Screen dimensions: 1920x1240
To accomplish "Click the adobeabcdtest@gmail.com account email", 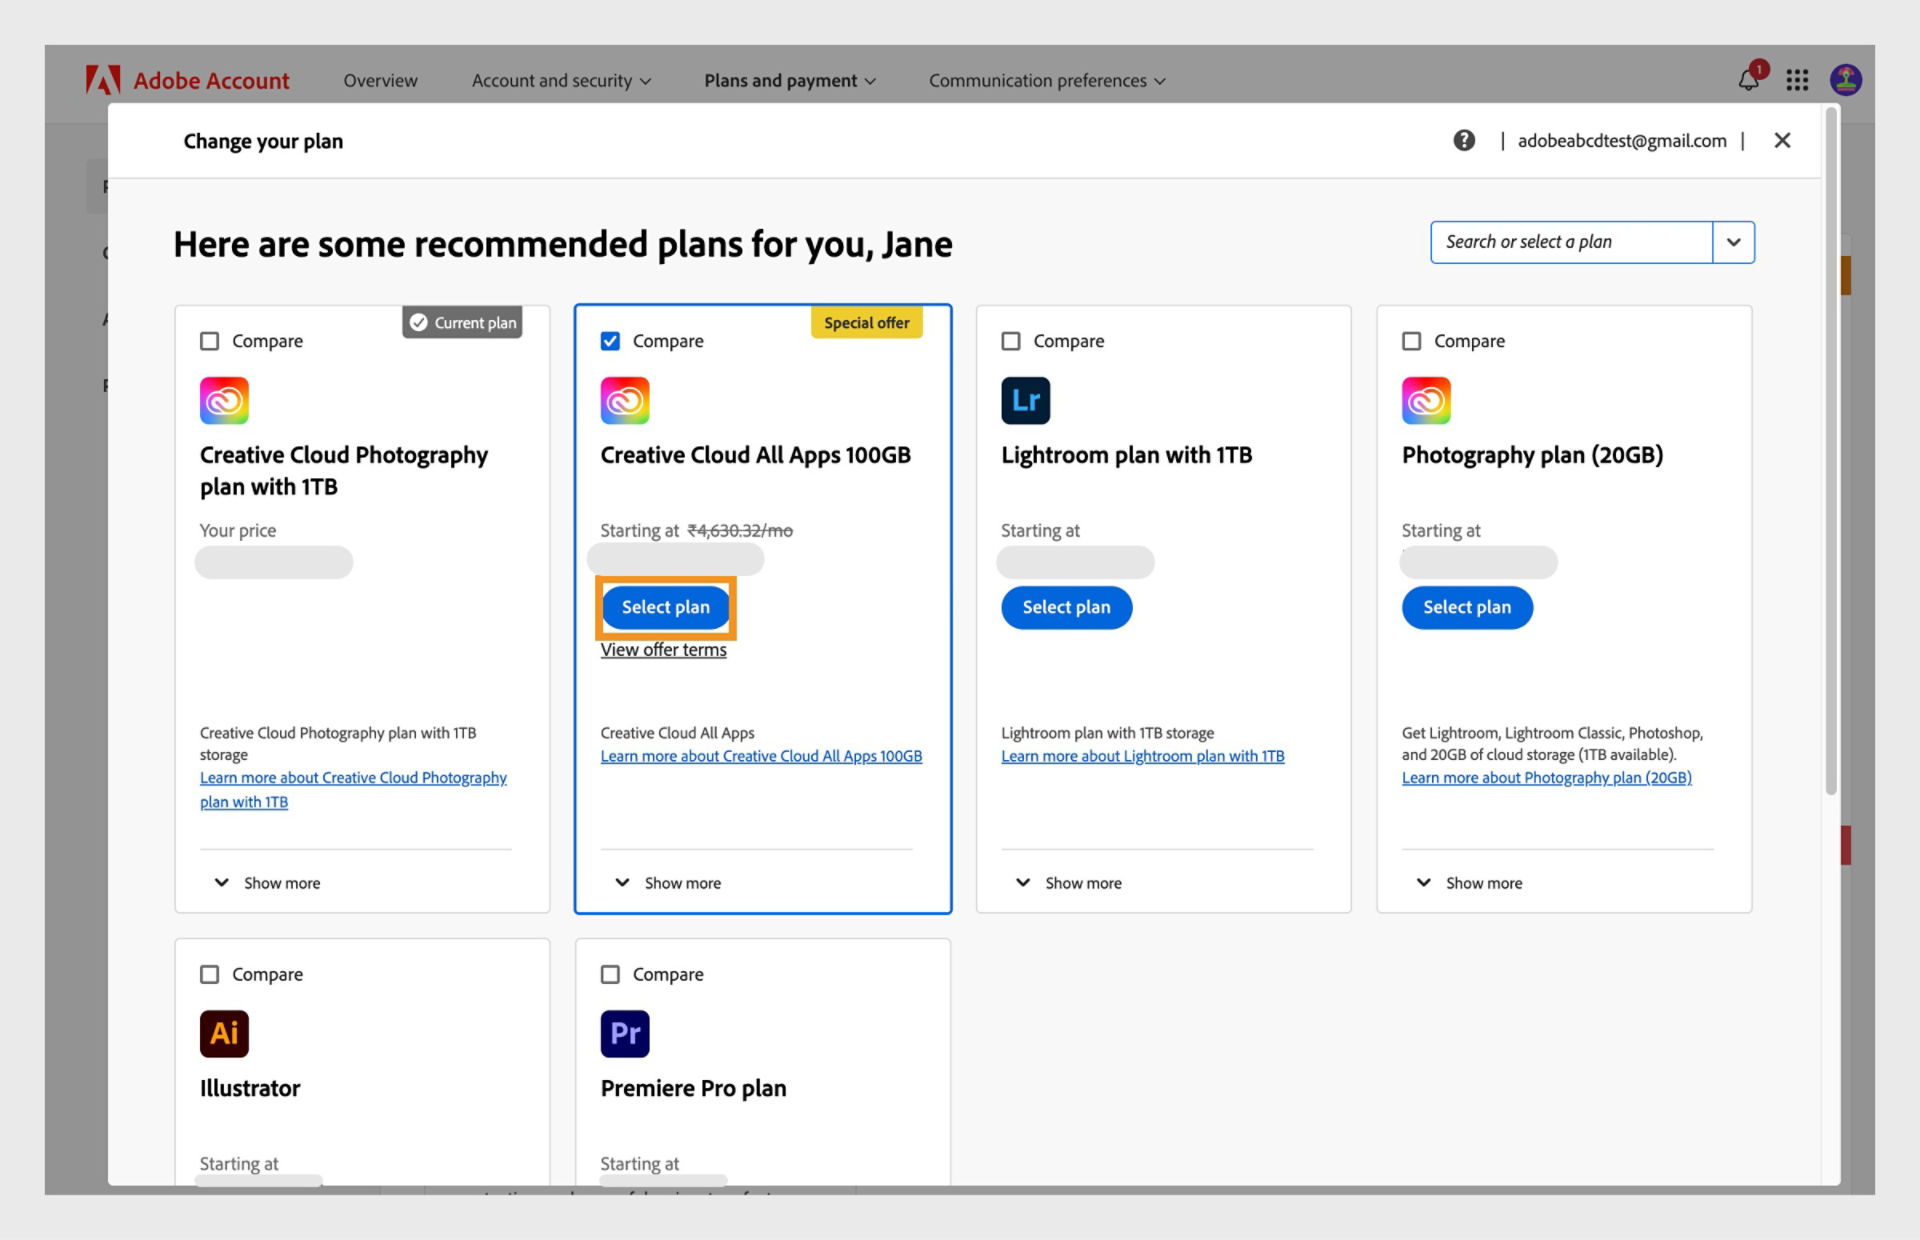I will (1622, 141).
